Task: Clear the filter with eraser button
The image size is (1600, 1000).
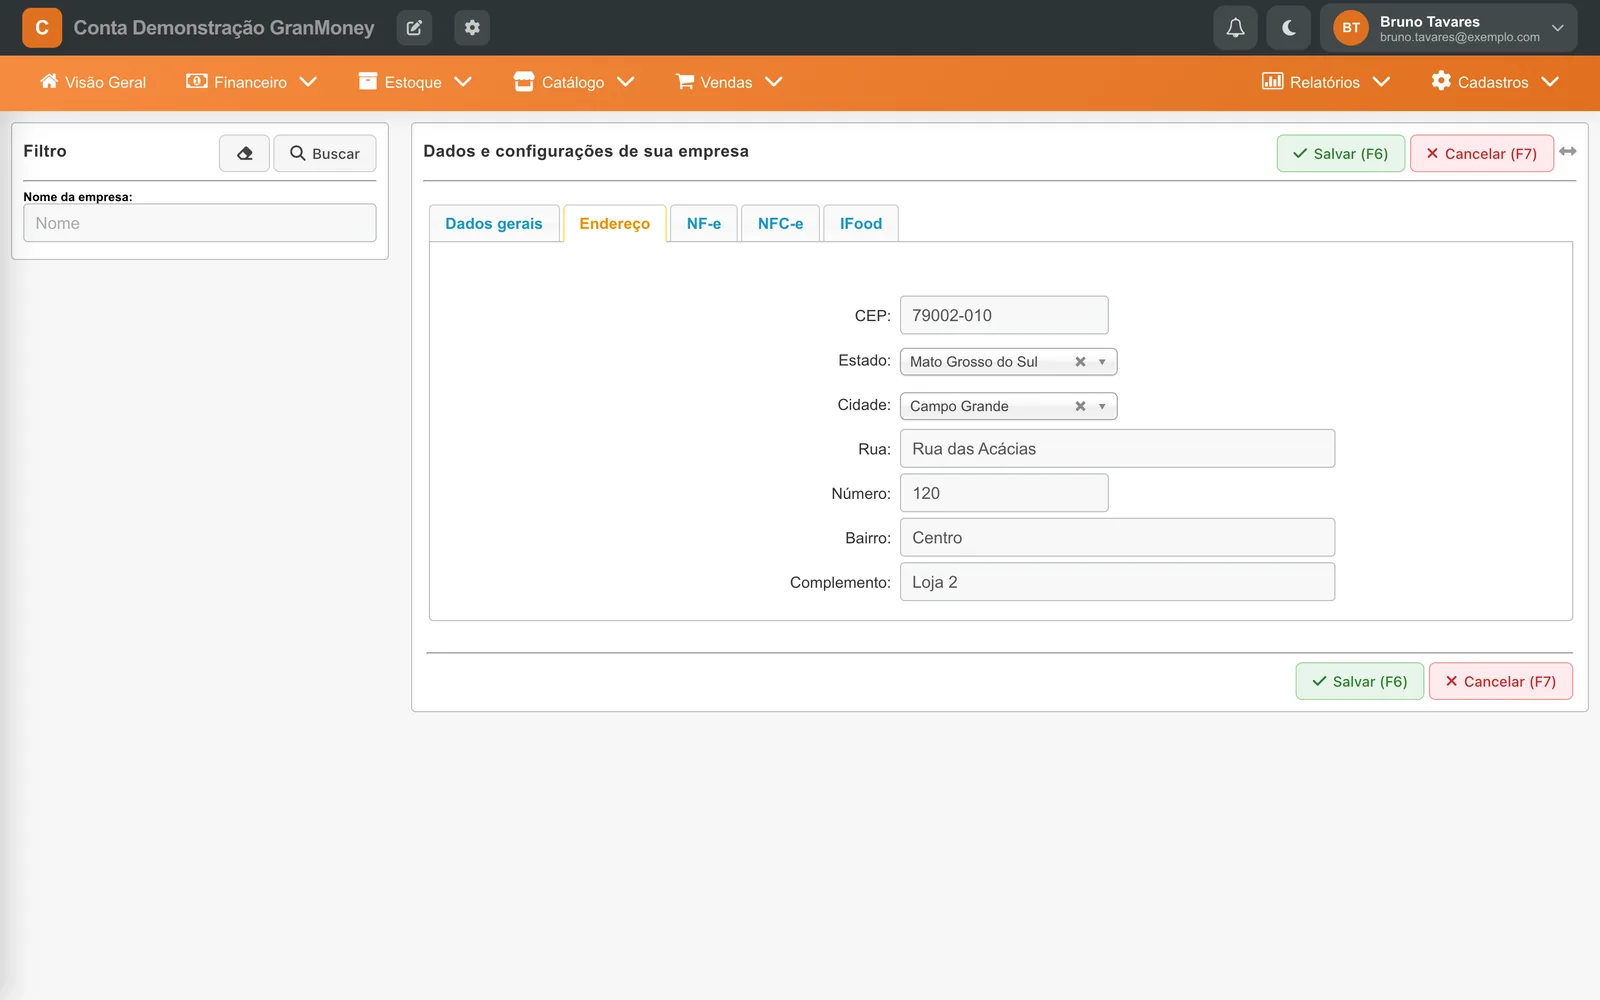Action: coord(244,153)
